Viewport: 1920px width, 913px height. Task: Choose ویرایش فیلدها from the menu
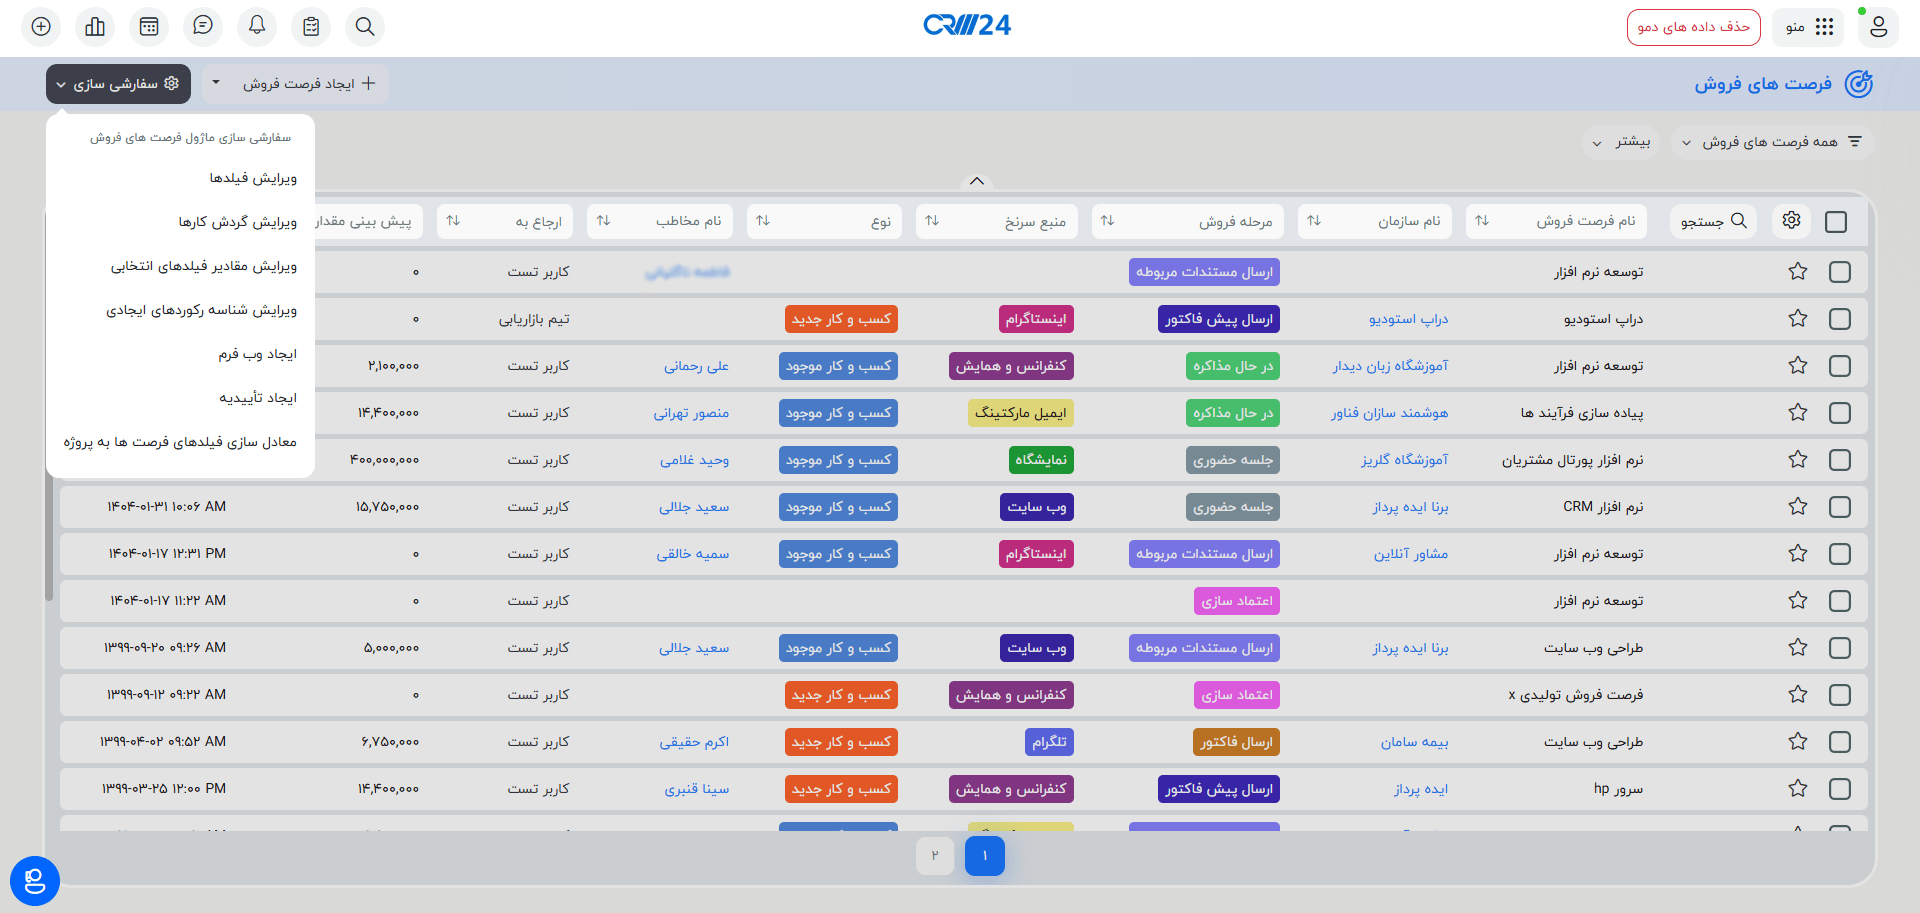coord(253,178)
